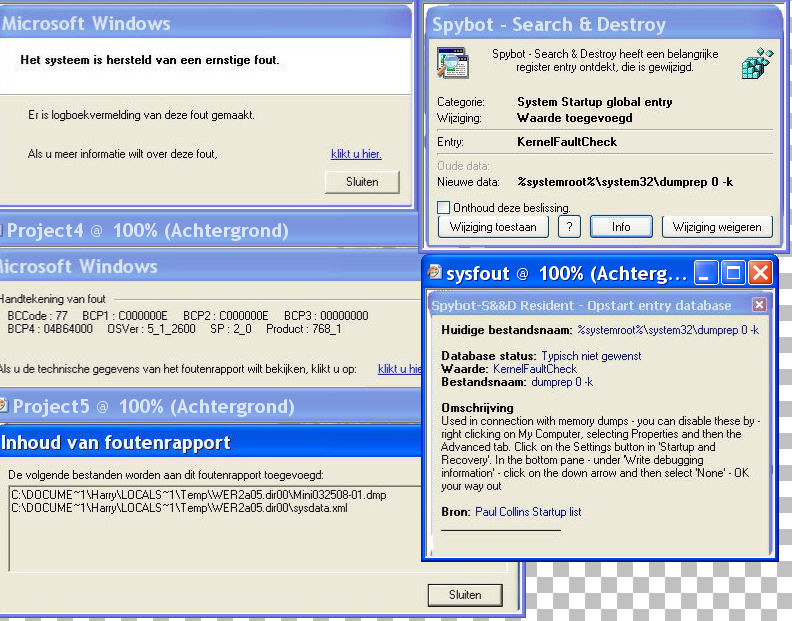Click the Waarde 'KernelFaultCheck' value in Resident panel

535,369
